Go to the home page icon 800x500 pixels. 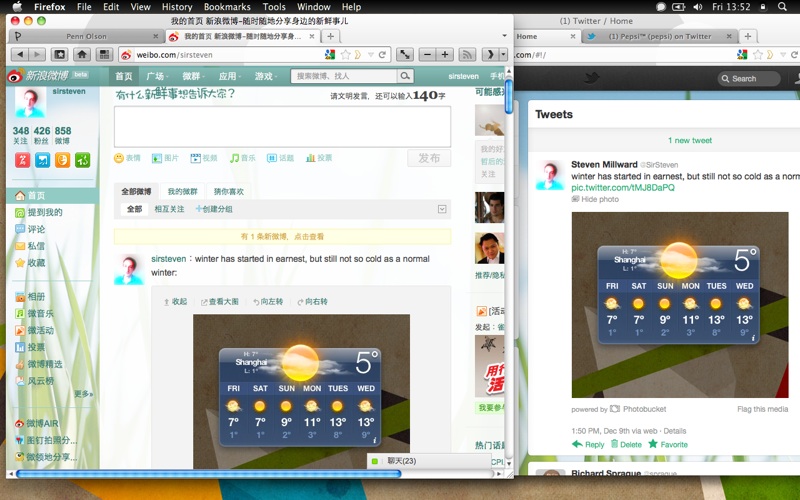point(82,55)
